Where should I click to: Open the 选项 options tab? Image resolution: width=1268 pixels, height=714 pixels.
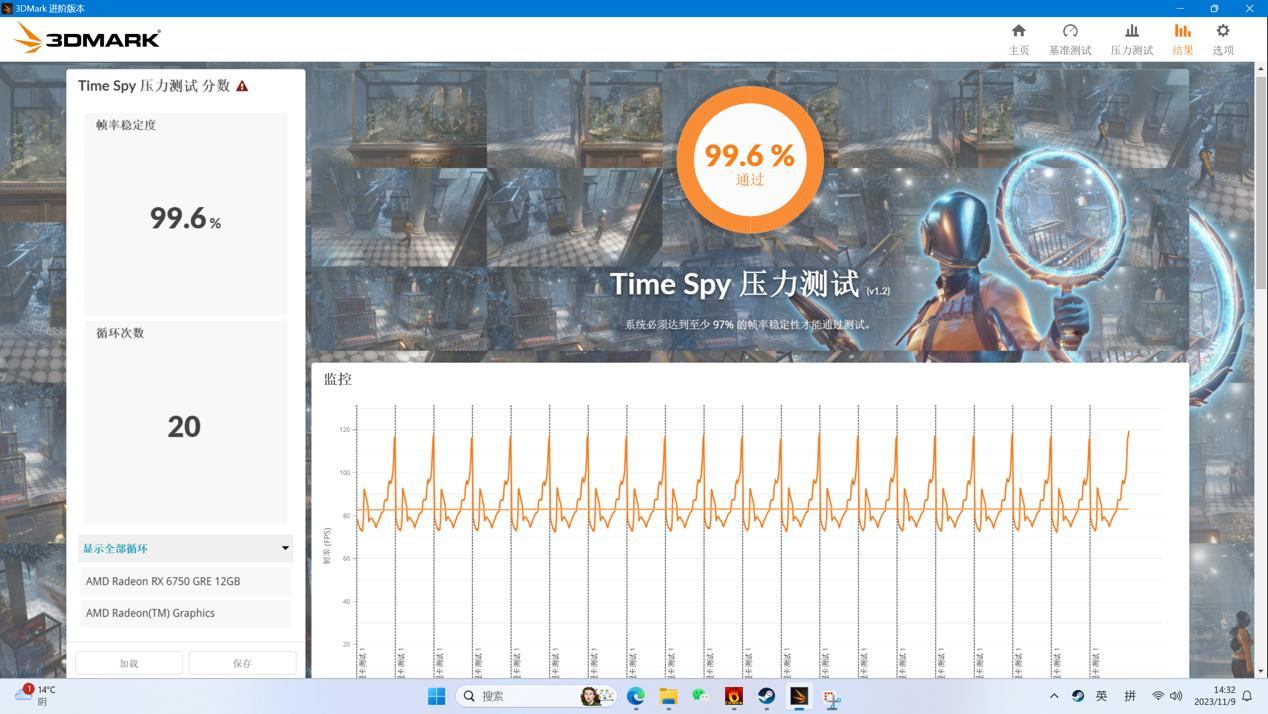[1223, 39]
